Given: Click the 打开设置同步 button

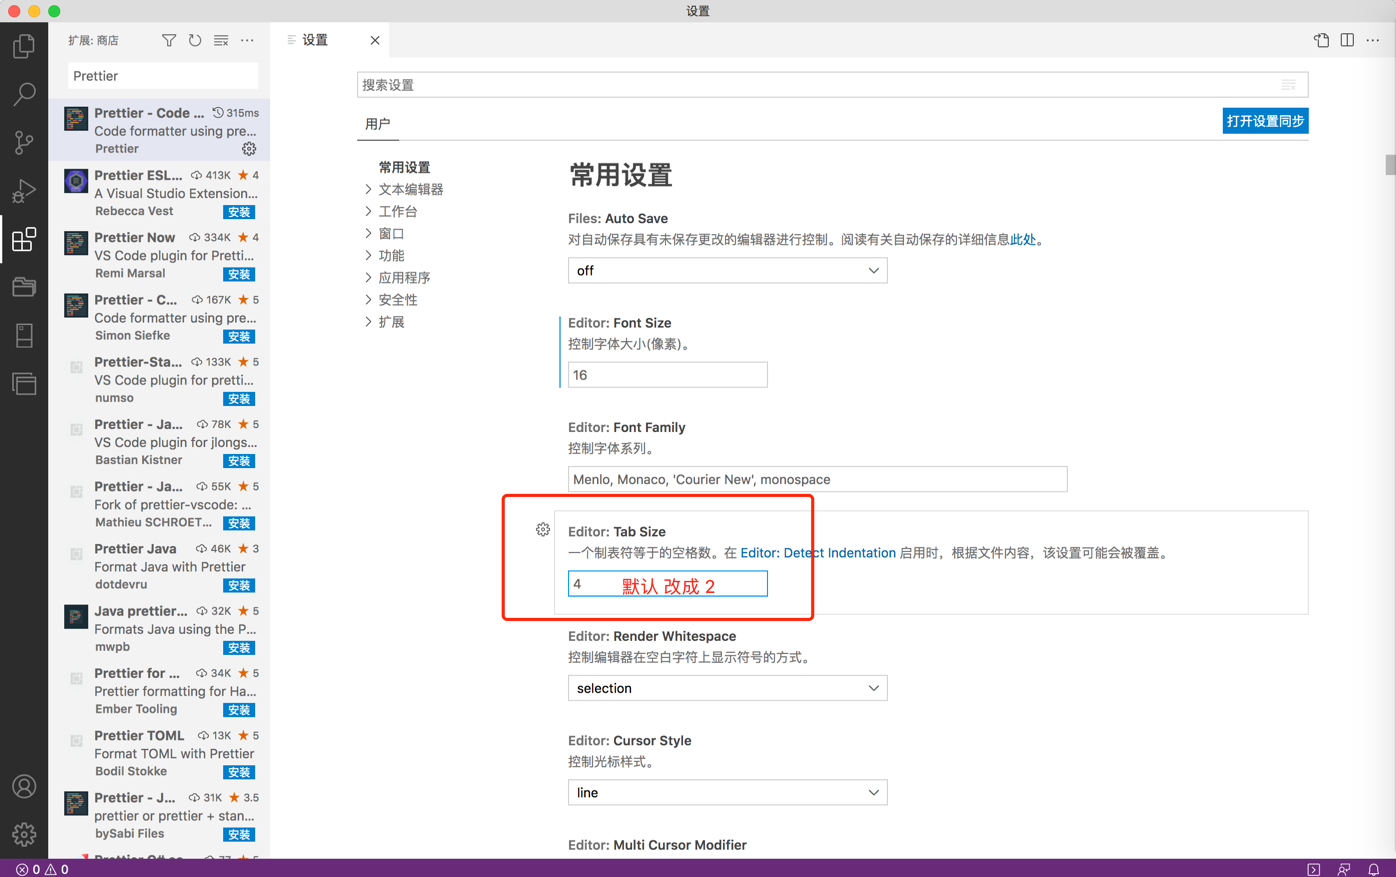Looking at the screenshot, I should coord(1265,121).
